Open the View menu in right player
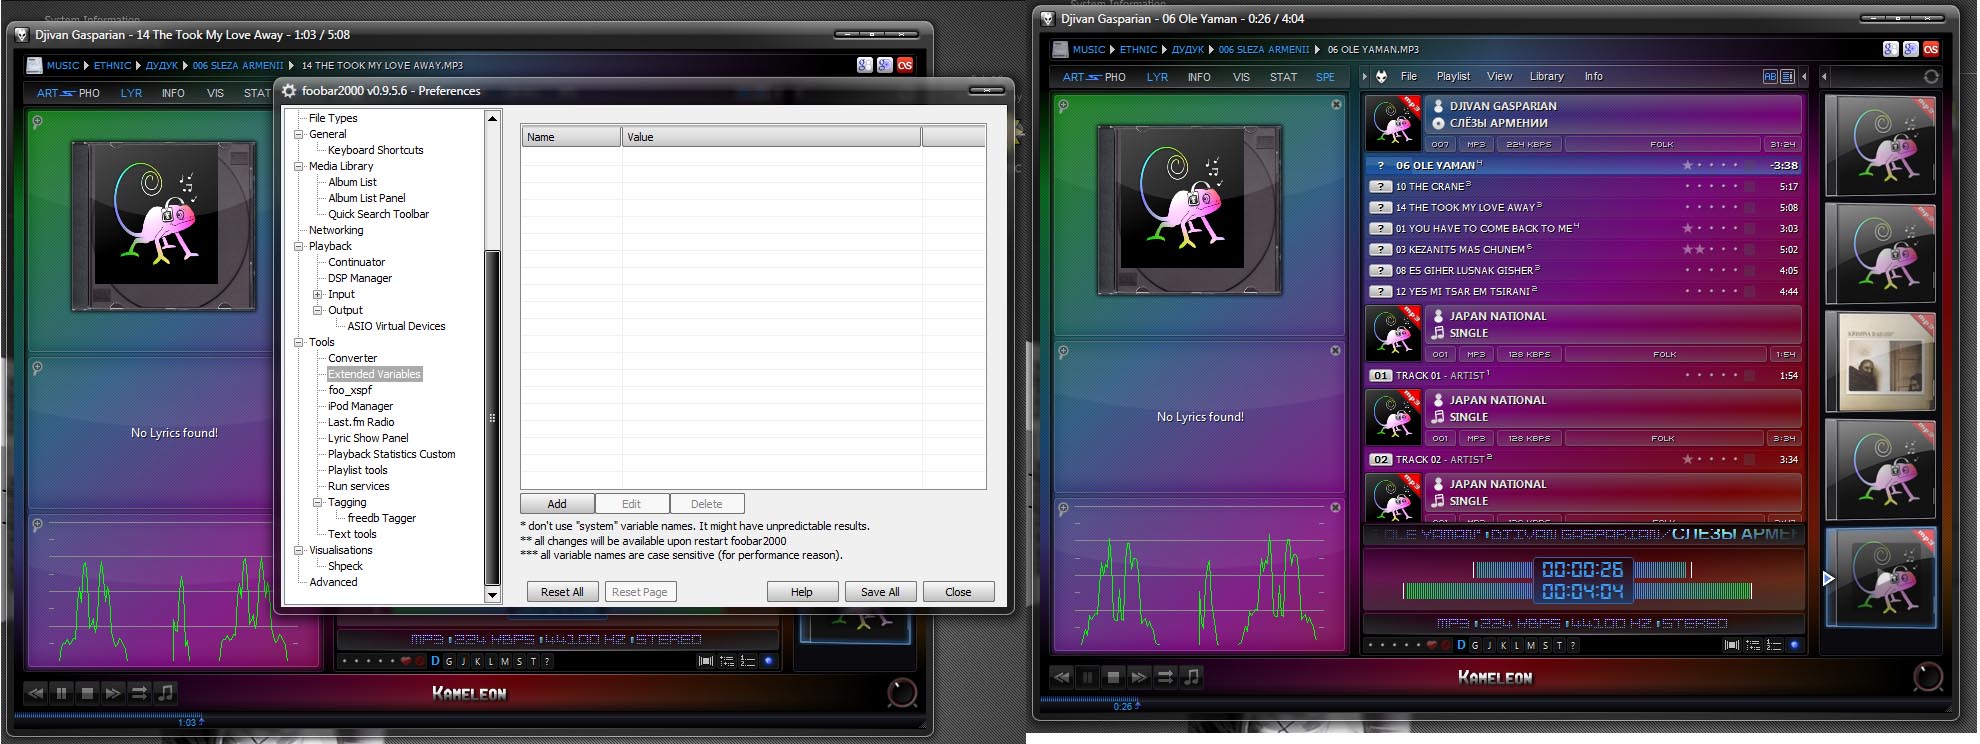 tap(1499, 76)
